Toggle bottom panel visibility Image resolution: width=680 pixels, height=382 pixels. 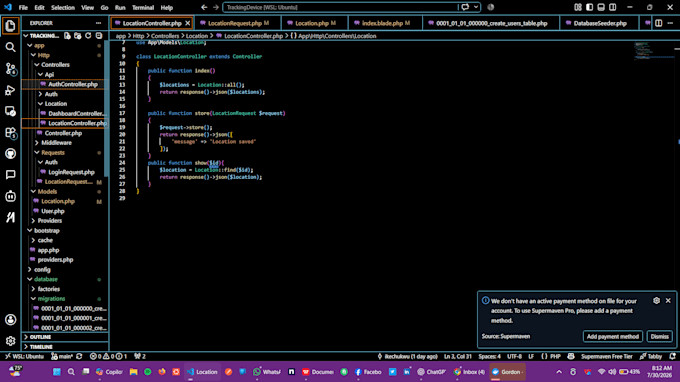point(601,7)
